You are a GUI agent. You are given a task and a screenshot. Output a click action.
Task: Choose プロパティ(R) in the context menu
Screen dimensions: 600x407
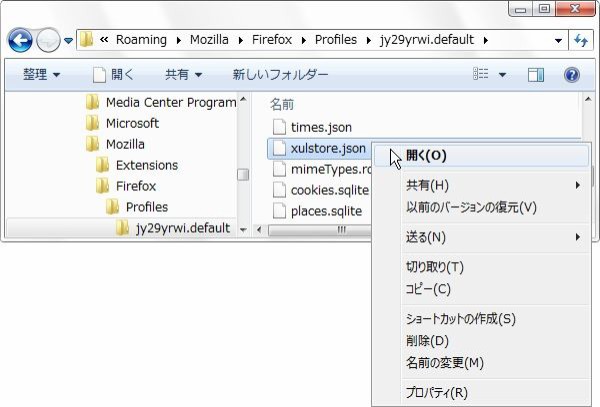(481, 392)
